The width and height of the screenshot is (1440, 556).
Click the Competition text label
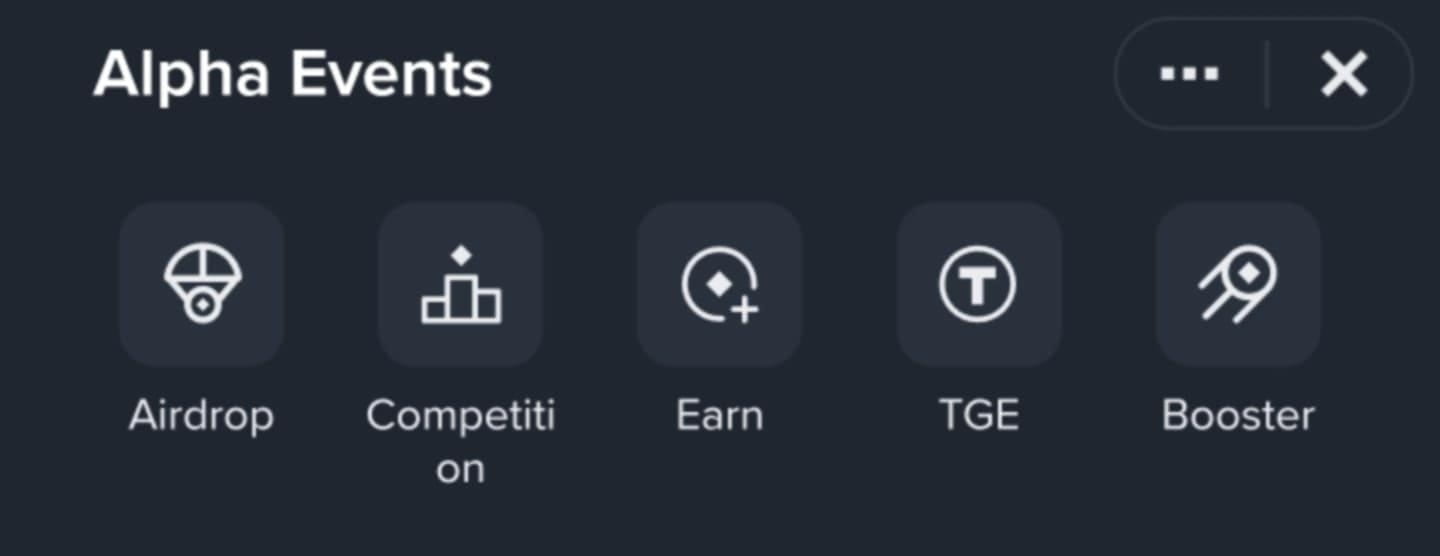(x=460, y=441)
